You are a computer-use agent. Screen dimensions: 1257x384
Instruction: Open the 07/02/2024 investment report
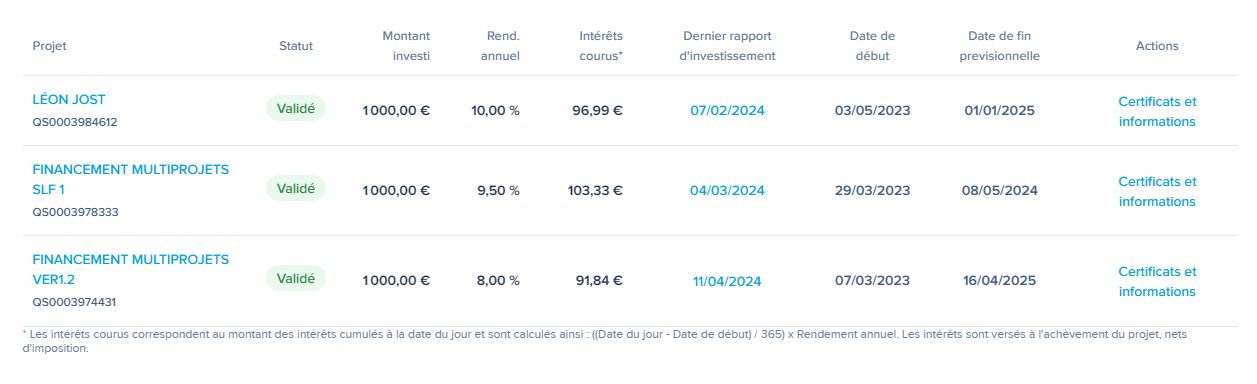point(727,111)
